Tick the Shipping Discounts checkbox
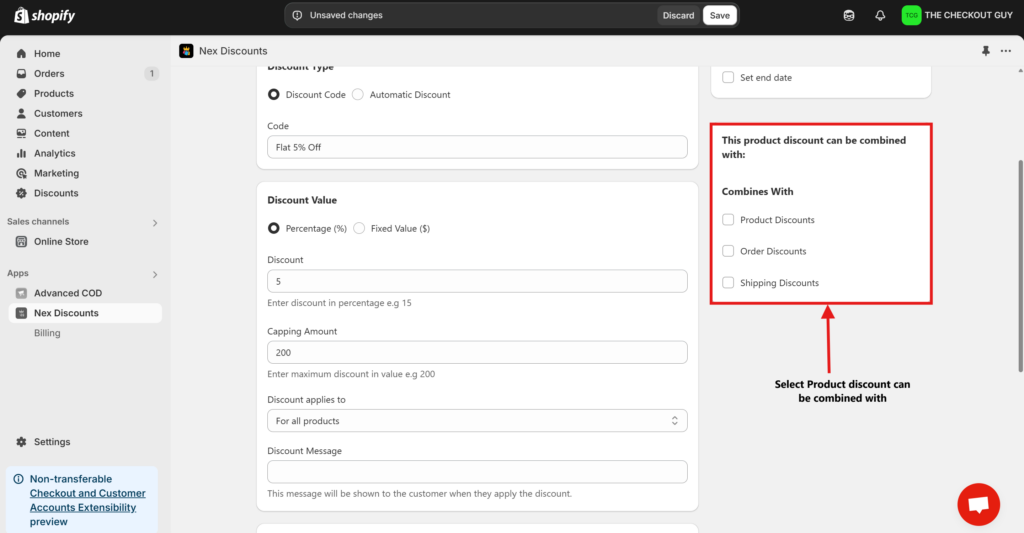Image resolution: width=1024 pixels, height=533 pixels. [729, 283]
